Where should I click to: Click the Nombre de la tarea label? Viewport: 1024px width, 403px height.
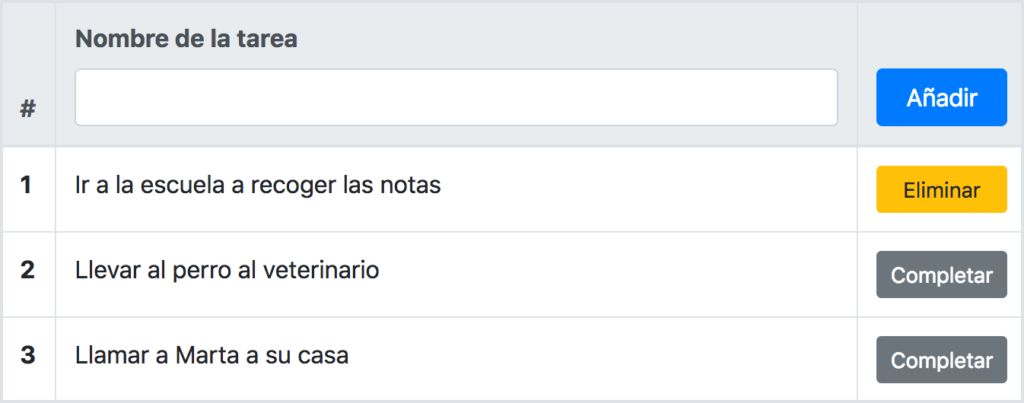[187, 39]
